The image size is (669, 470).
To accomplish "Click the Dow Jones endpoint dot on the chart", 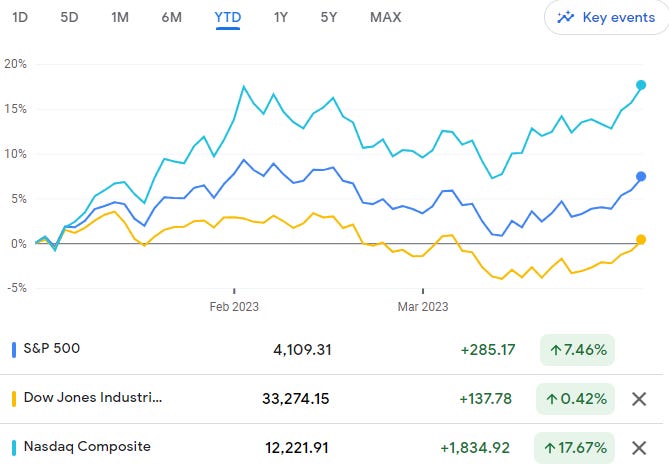I will click(640, 240).
